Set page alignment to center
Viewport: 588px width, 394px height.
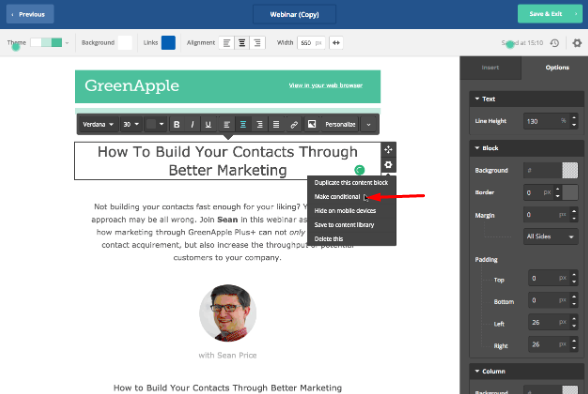[x=242, y=43]
